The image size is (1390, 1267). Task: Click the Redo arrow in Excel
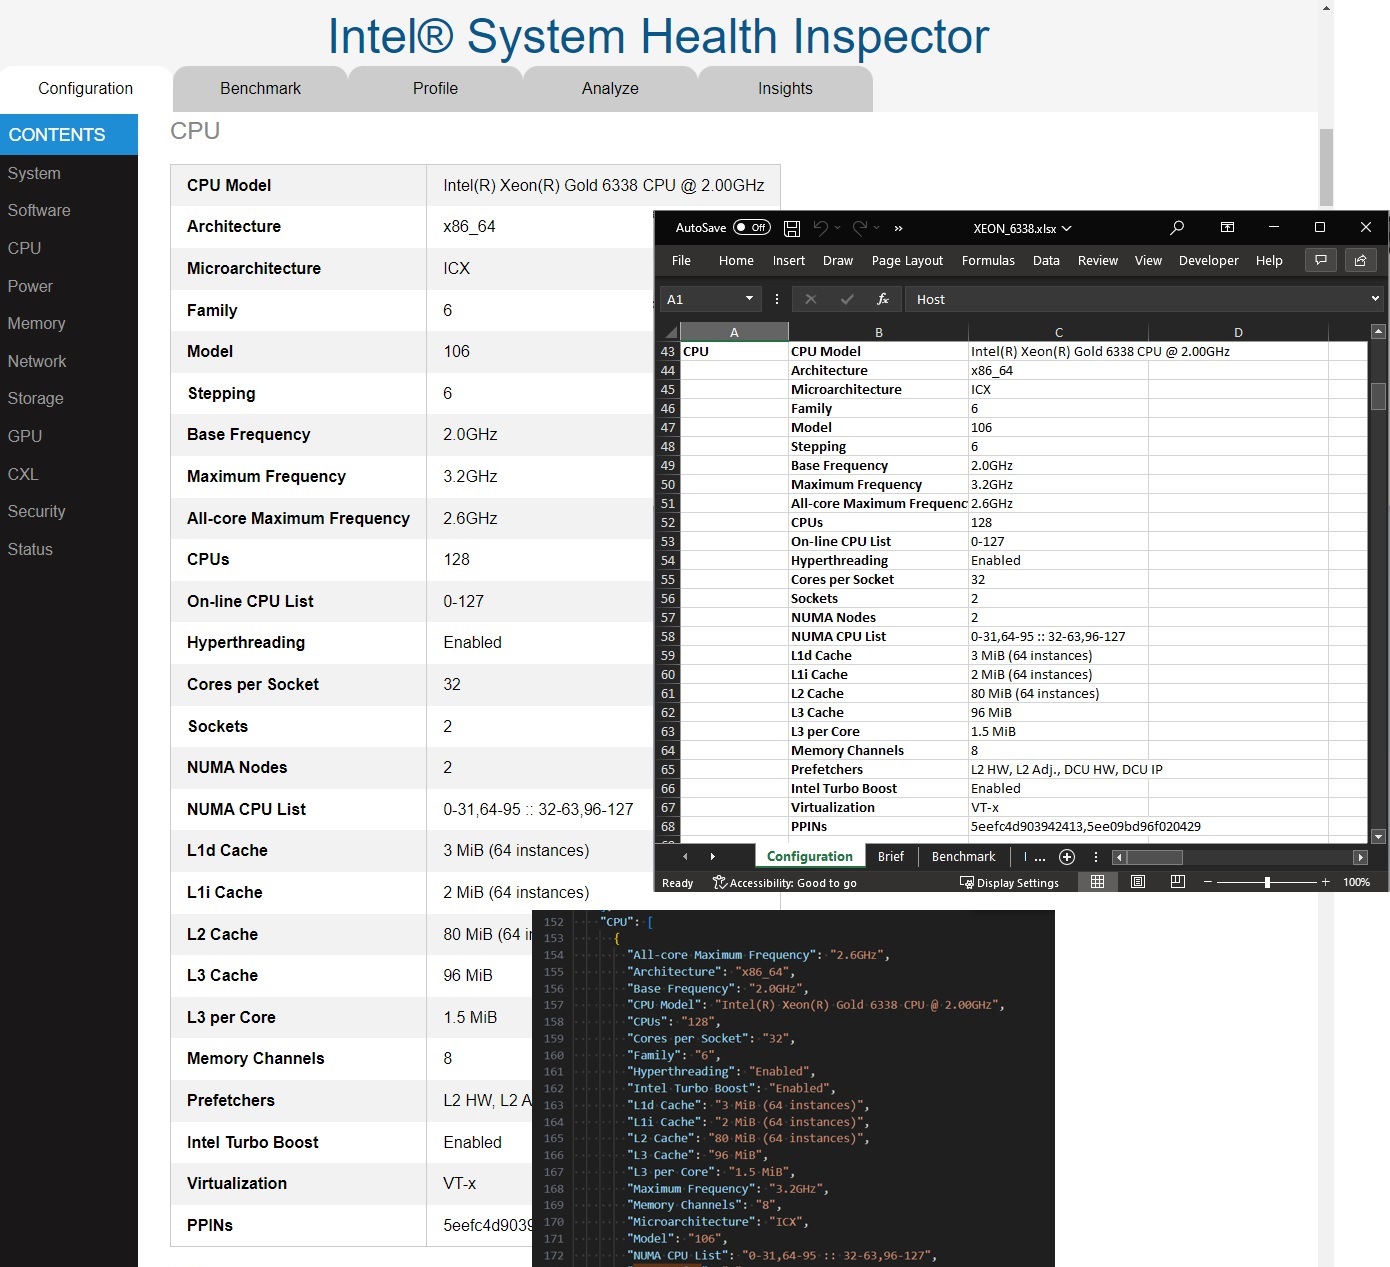click(x=860, y=228)
